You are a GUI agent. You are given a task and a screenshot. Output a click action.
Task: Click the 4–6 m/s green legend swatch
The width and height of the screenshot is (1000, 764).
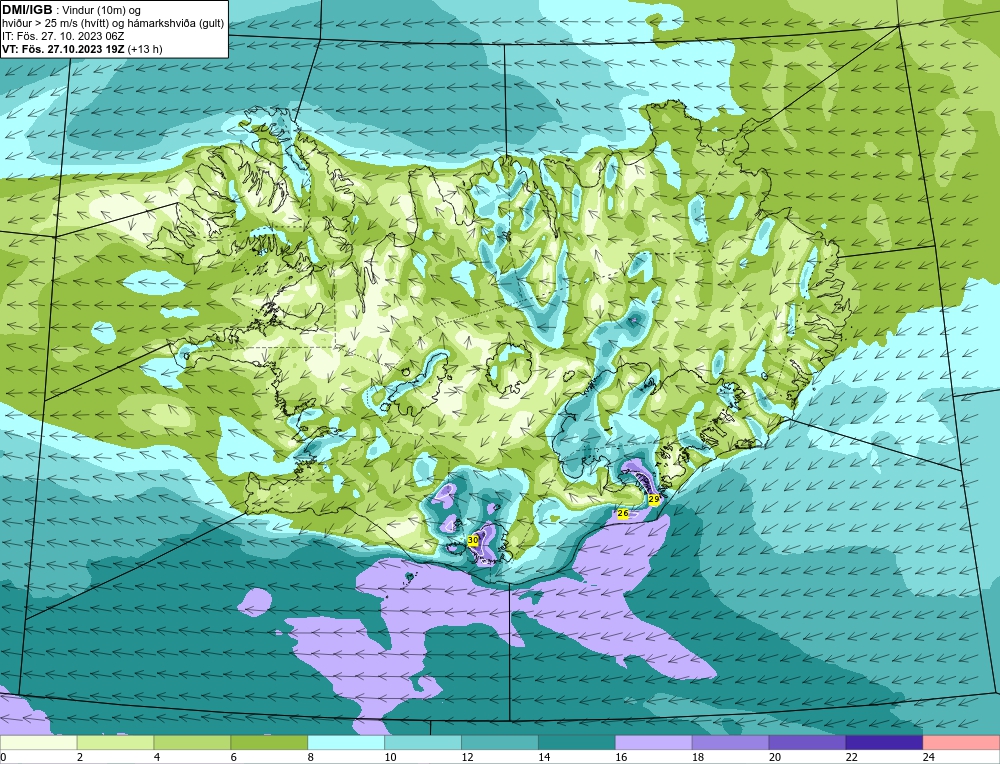[x=192, y=743]
